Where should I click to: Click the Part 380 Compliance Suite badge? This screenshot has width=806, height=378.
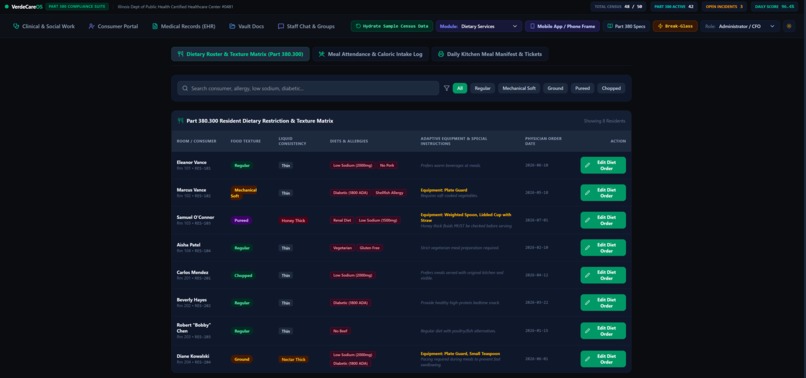coord(77,7)
